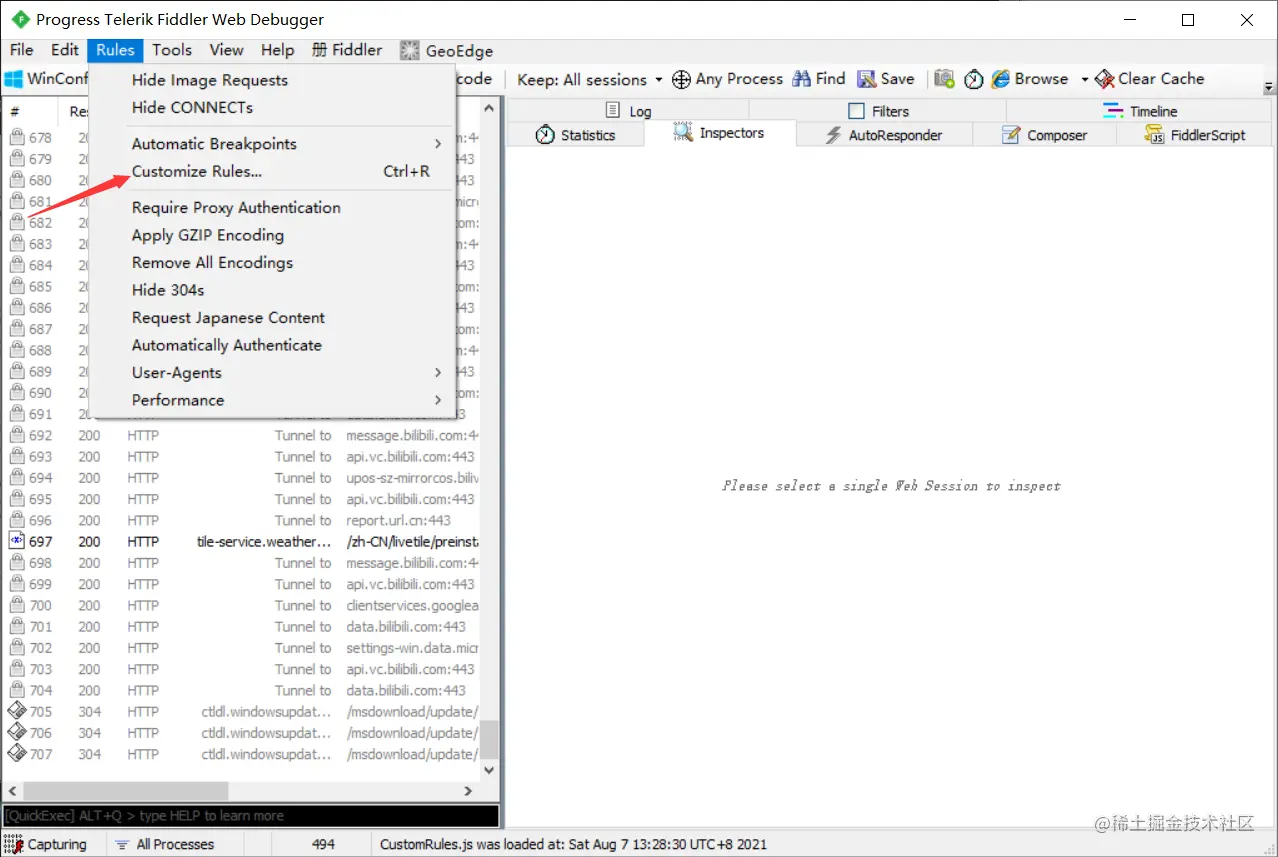Click session list right scroll arrow
1278x857 pixels.
(468, 791)
